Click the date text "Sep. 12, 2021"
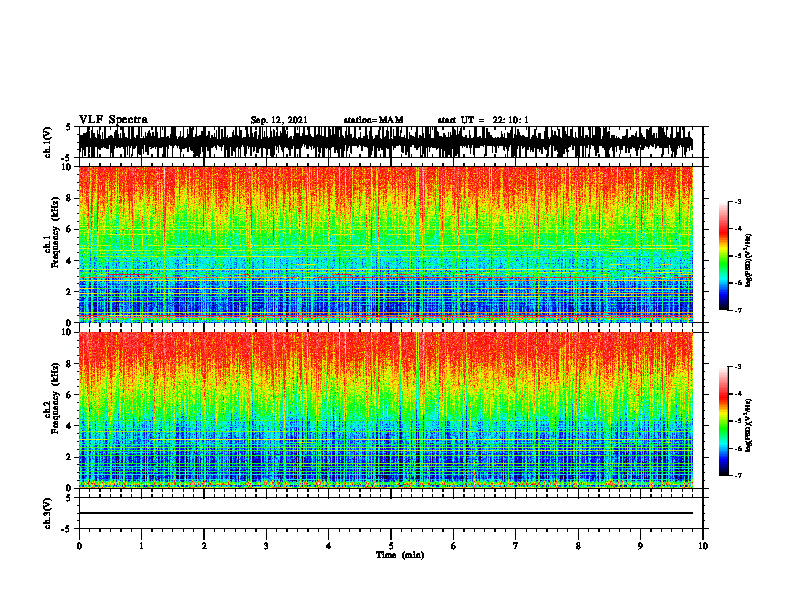Image resolution: width=792 pixels, height=612 pixels. point(279,120)
